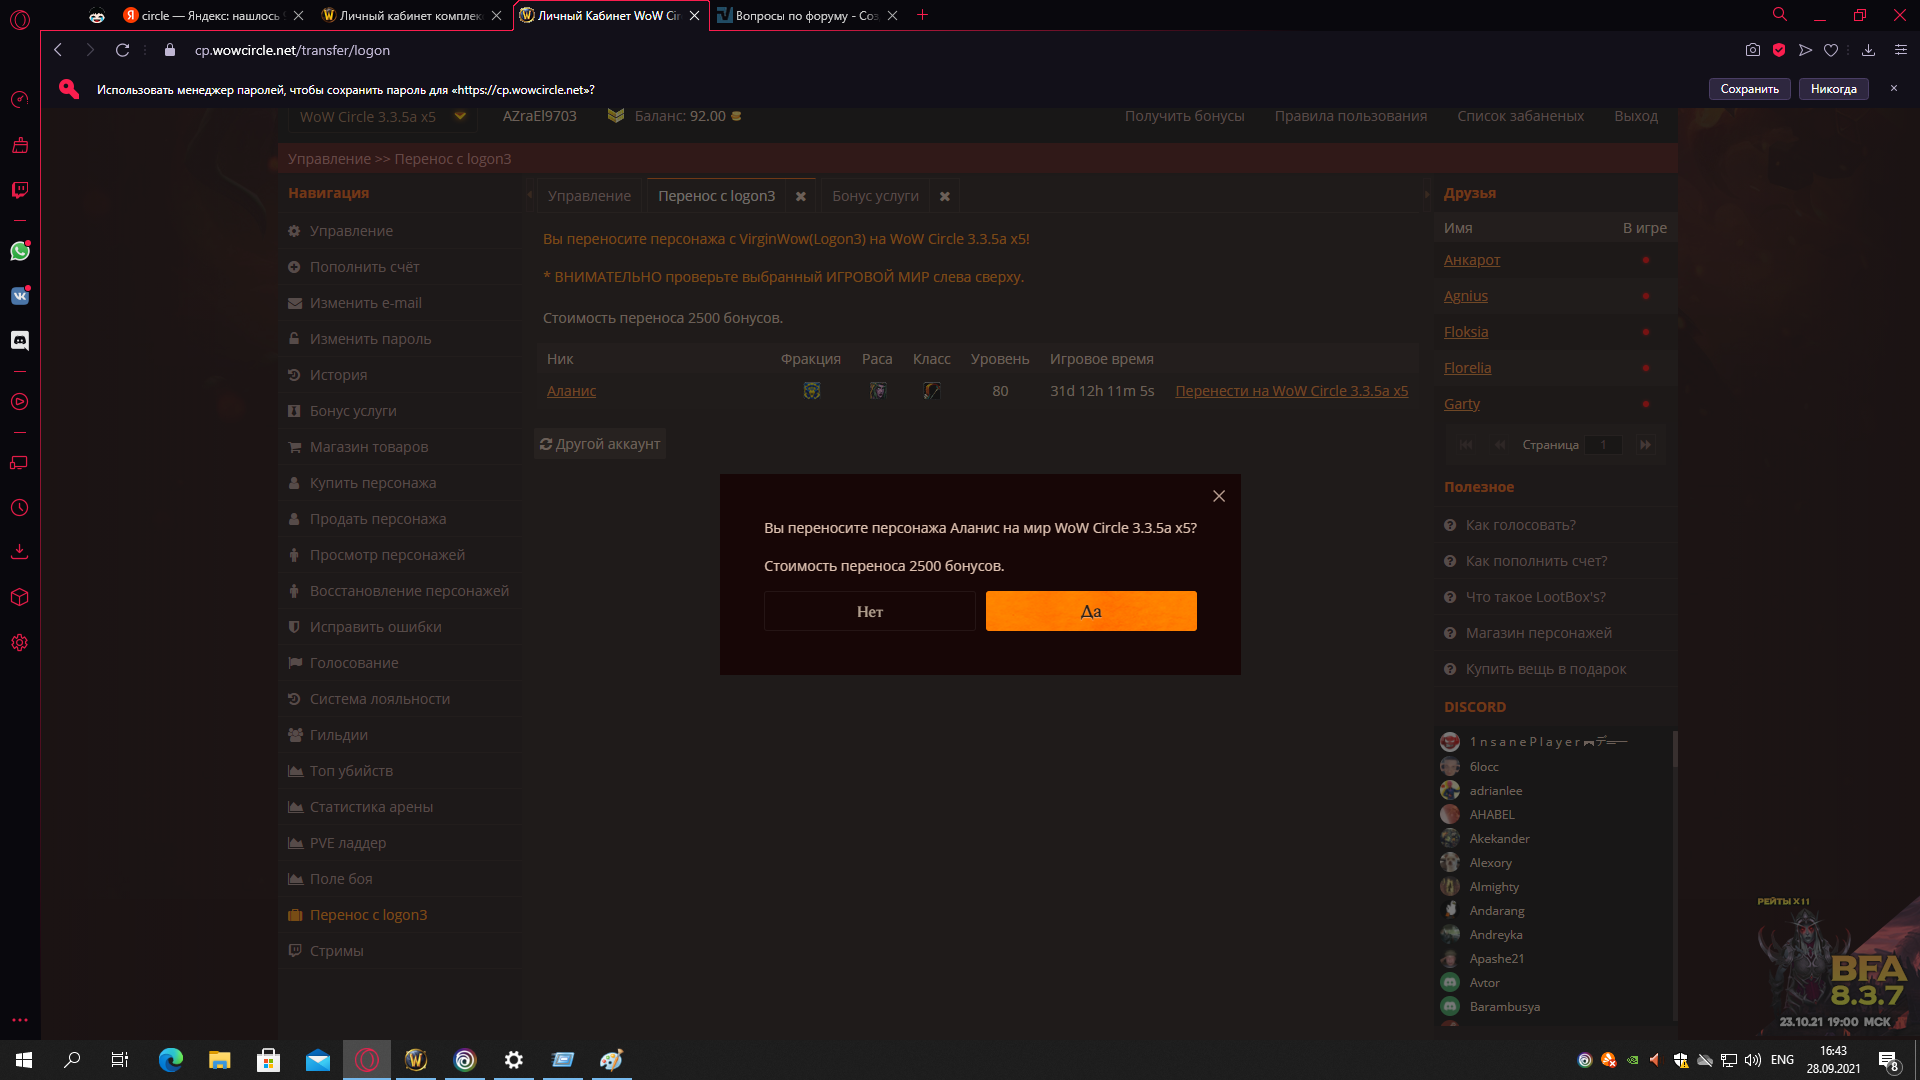
Task: Launch World of Warcraft taskbar icon
Action: click(416, 1060)
